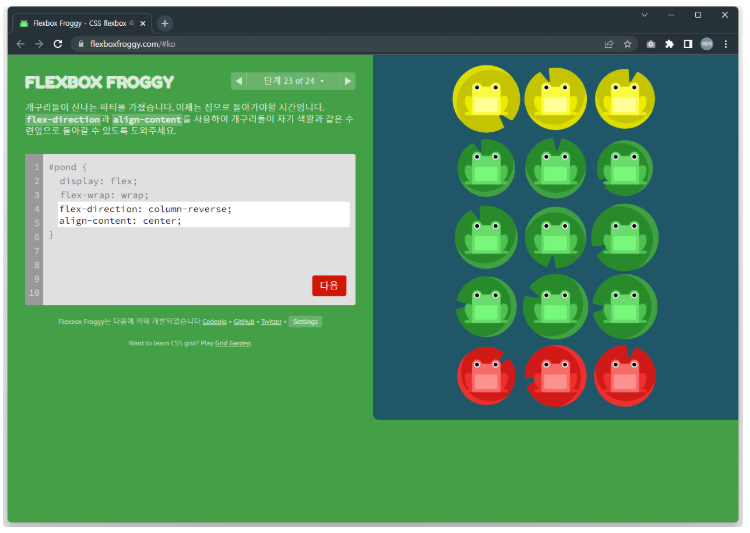750x533 pixels.
Task: Click the middle yellow frog
Action: [x=555, y=99]
